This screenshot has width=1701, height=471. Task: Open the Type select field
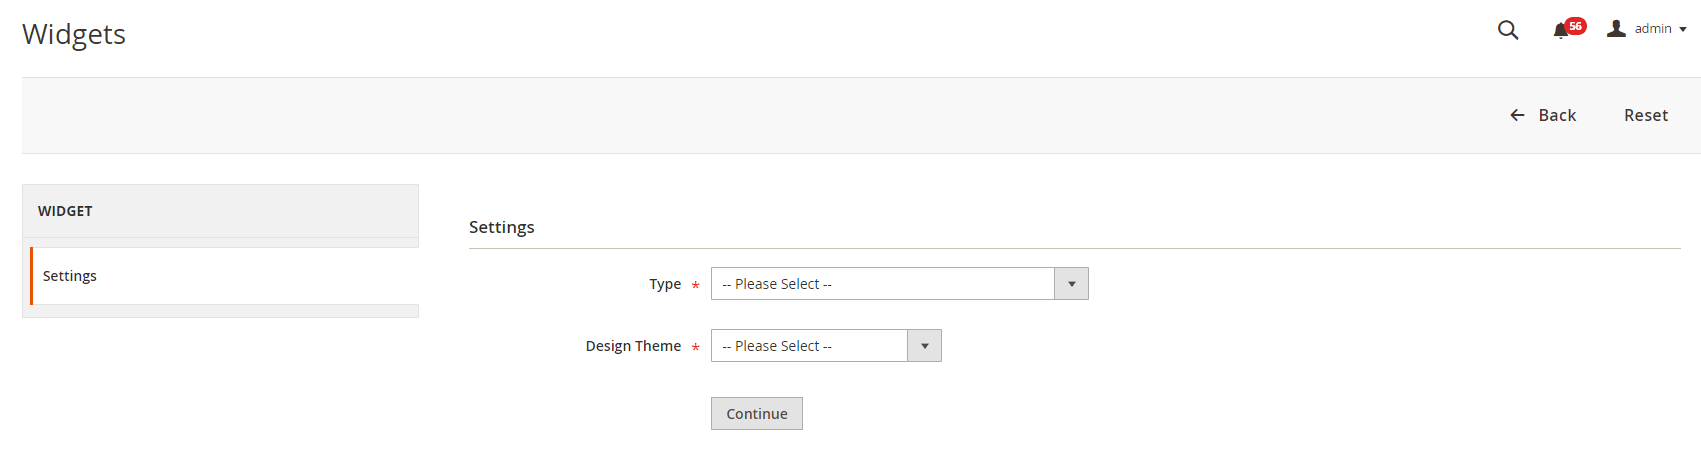tap(882, 284)
